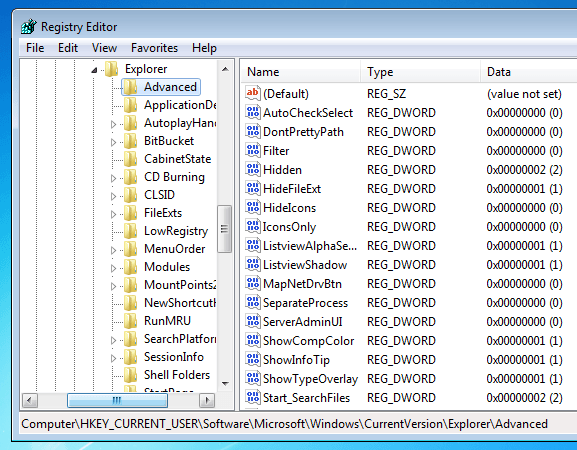Expand the SessionInfo key
This screenshot has width=577, height=450.
113,358
